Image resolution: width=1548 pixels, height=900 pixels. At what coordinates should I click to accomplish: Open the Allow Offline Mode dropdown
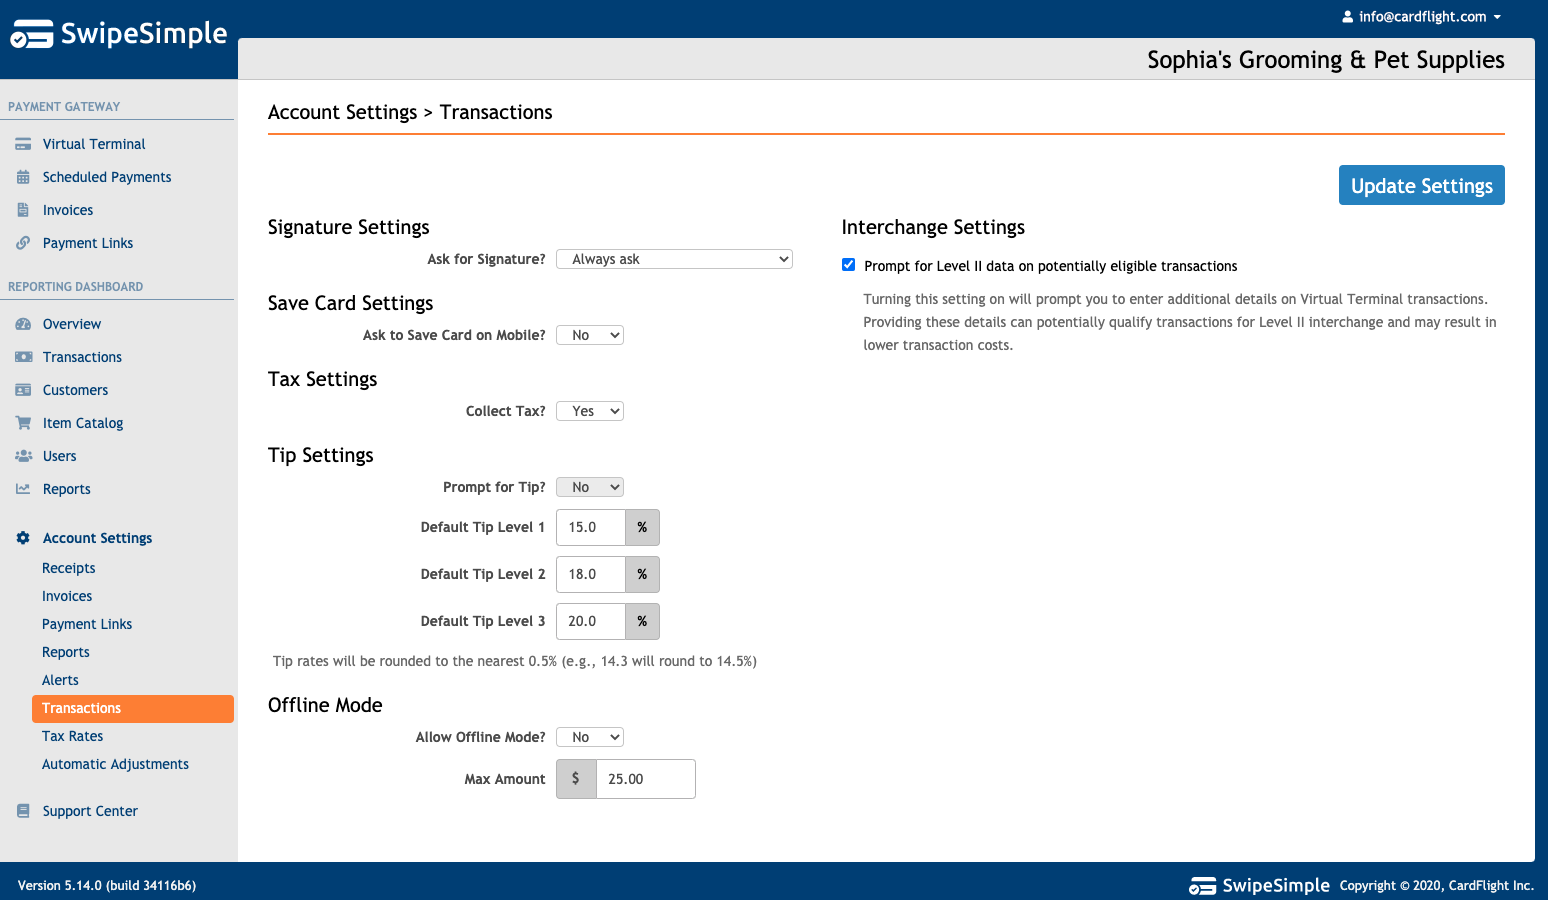590,737
